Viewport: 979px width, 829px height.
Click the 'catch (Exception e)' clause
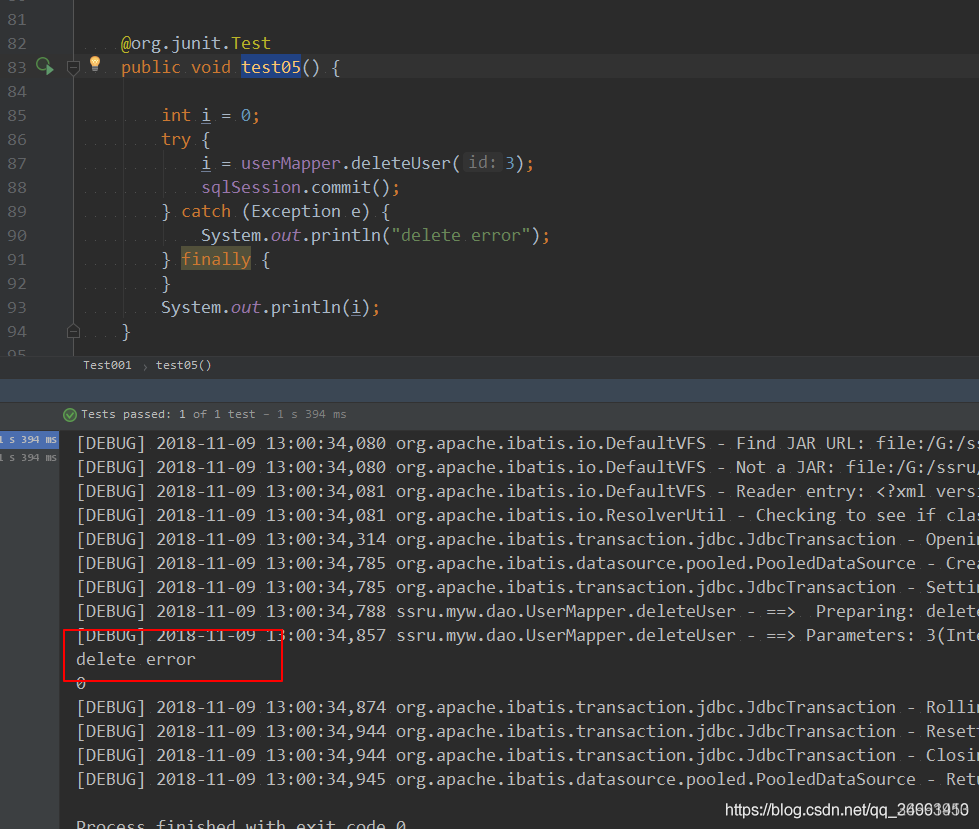275,212
